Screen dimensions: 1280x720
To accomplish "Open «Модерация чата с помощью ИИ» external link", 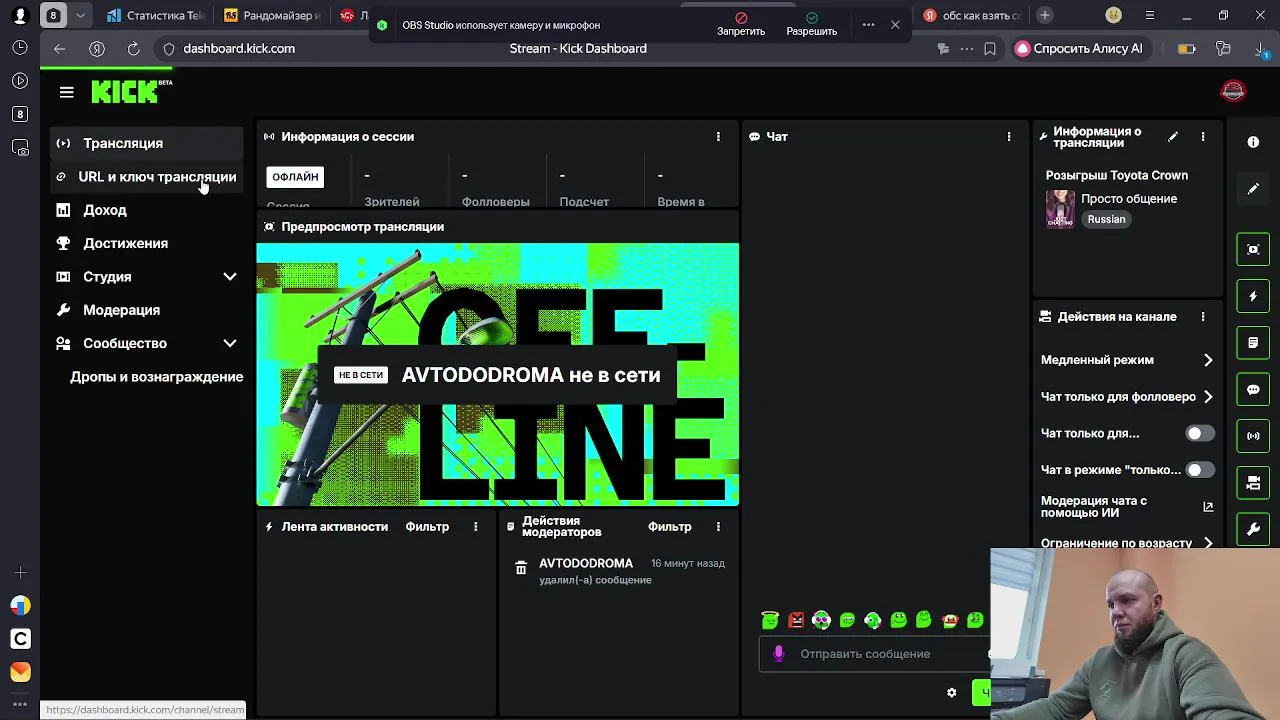I will (1208, 507).
